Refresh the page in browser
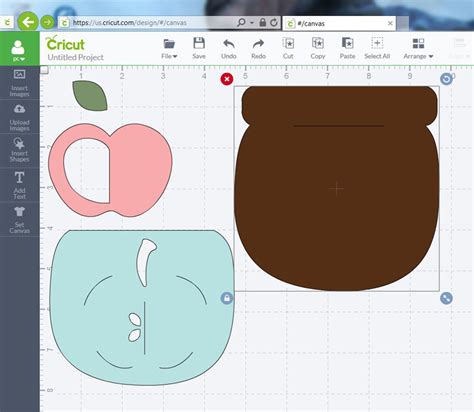The width and height of the screenshot is (474, 412). pyautogui.click(x=274, y=22)
